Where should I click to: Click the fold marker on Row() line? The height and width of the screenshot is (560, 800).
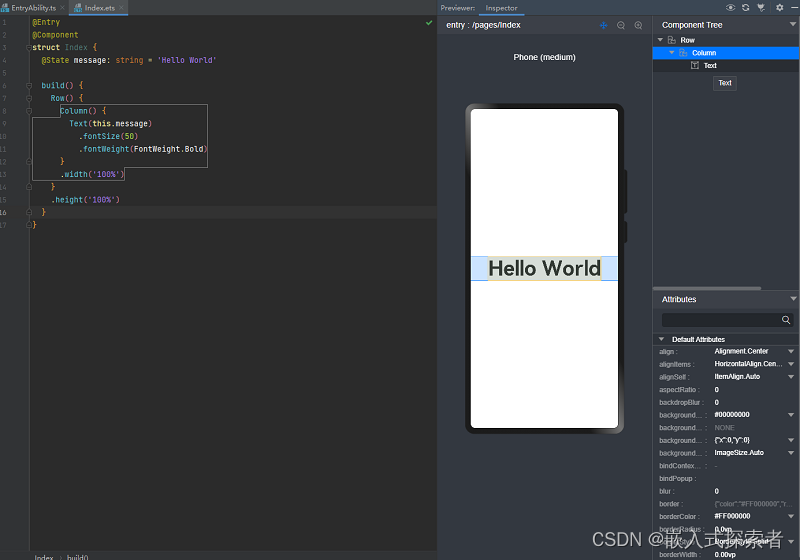coord(29,98)
